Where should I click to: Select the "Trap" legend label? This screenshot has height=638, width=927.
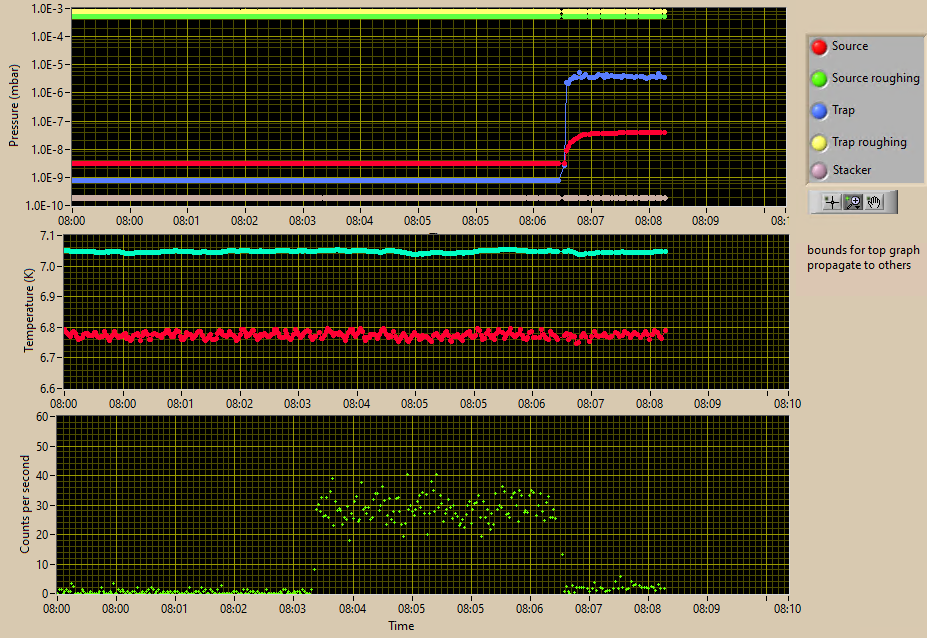(x=843, y=110)
